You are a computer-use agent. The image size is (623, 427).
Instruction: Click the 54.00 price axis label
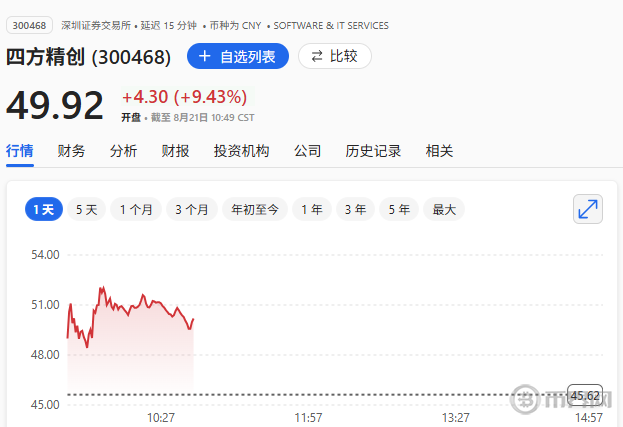click(x=45, y=255)
